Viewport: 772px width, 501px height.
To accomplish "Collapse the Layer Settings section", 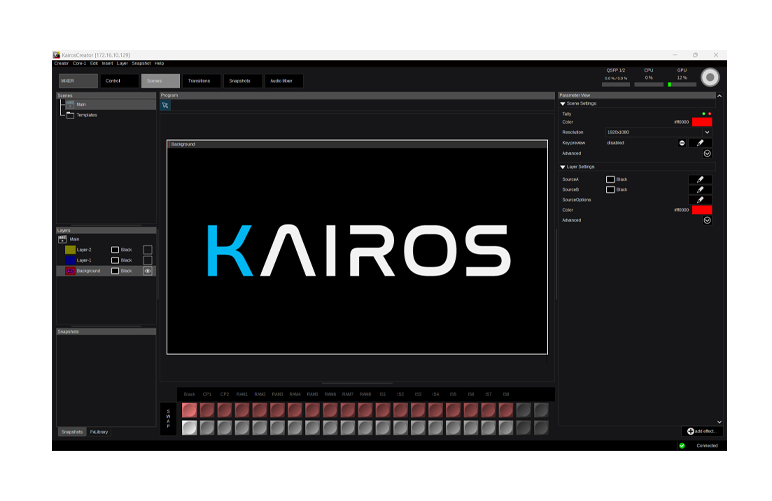I will click(x=563, y=167).
